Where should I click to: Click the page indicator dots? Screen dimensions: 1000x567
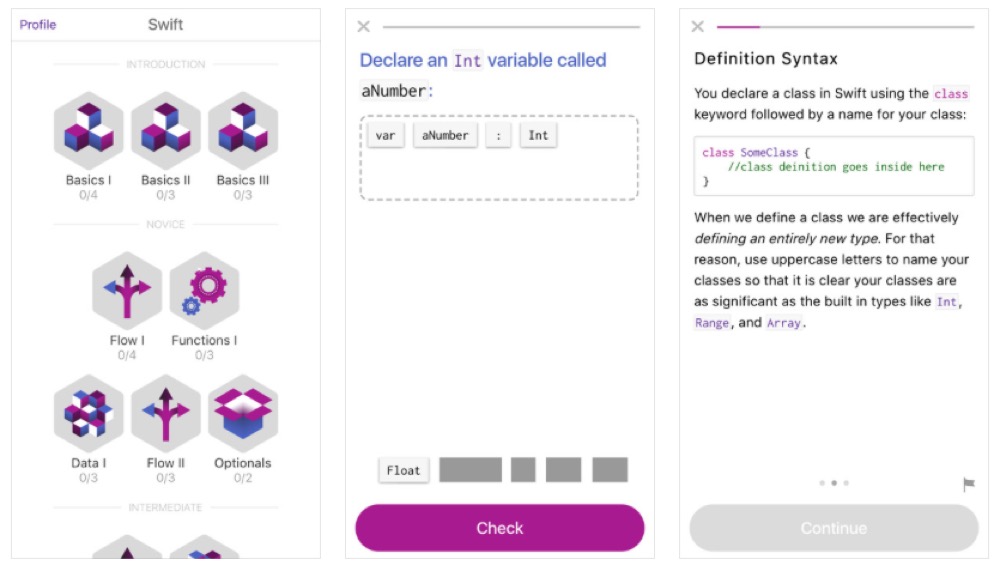(833, 483)
